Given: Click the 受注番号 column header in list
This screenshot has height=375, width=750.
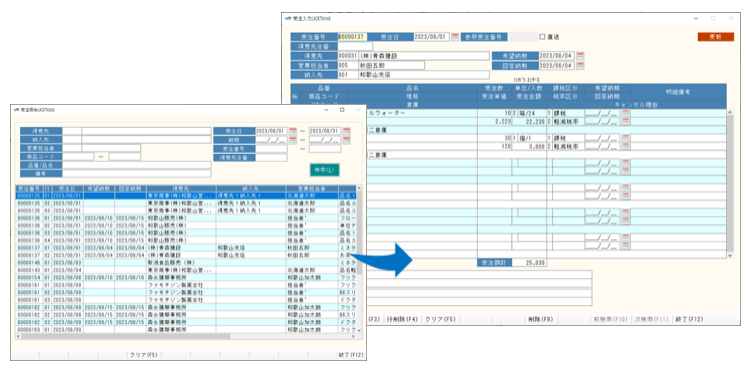Looking at the screenshot, I should tap(30, 188).
